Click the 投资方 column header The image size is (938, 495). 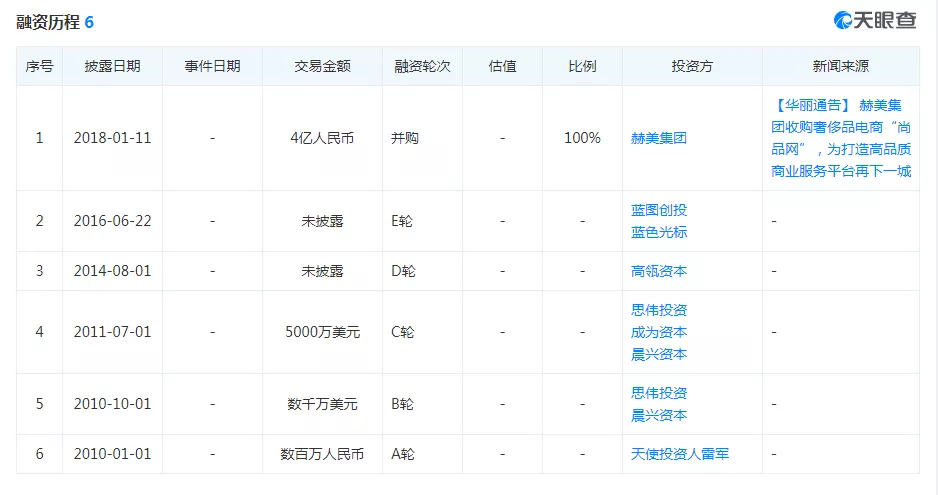pyautogui.click(x=692, y=66)
